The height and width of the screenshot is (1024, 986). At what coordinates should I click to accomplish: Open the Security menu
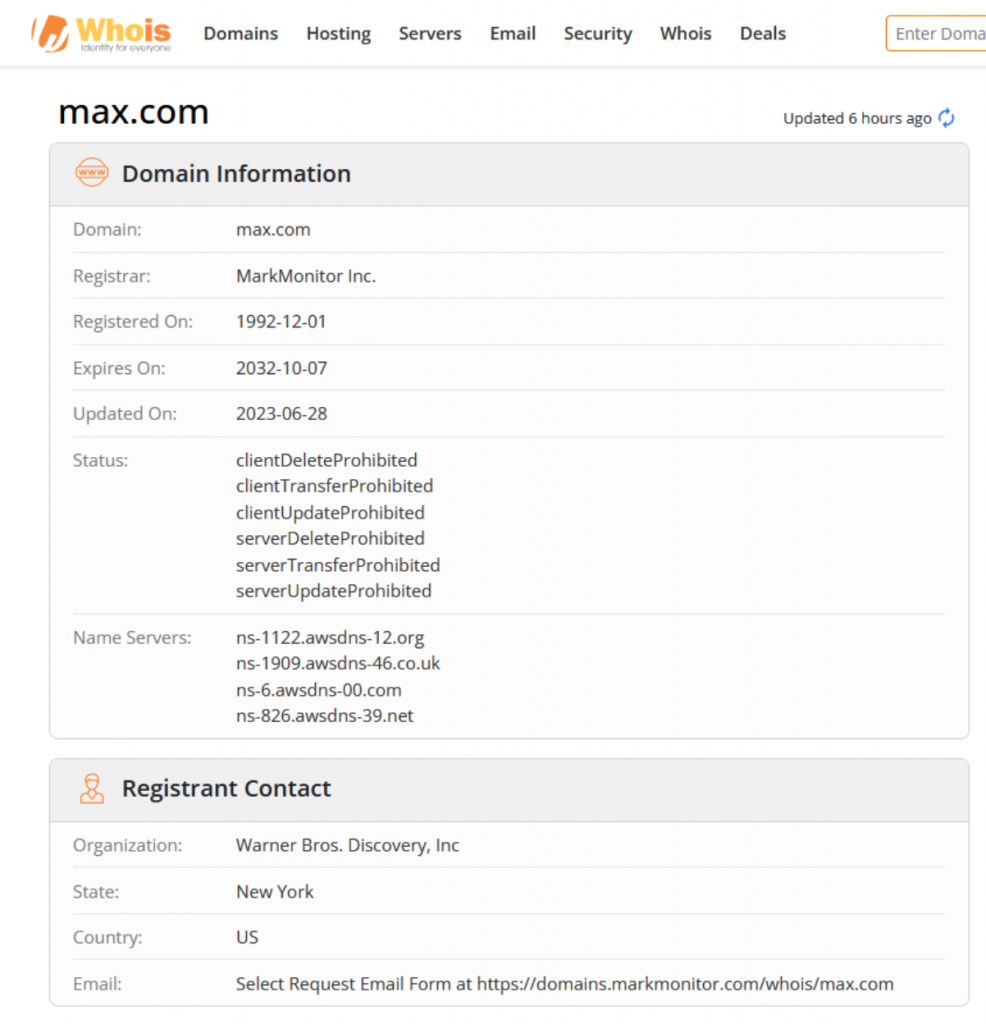point(598,34)
